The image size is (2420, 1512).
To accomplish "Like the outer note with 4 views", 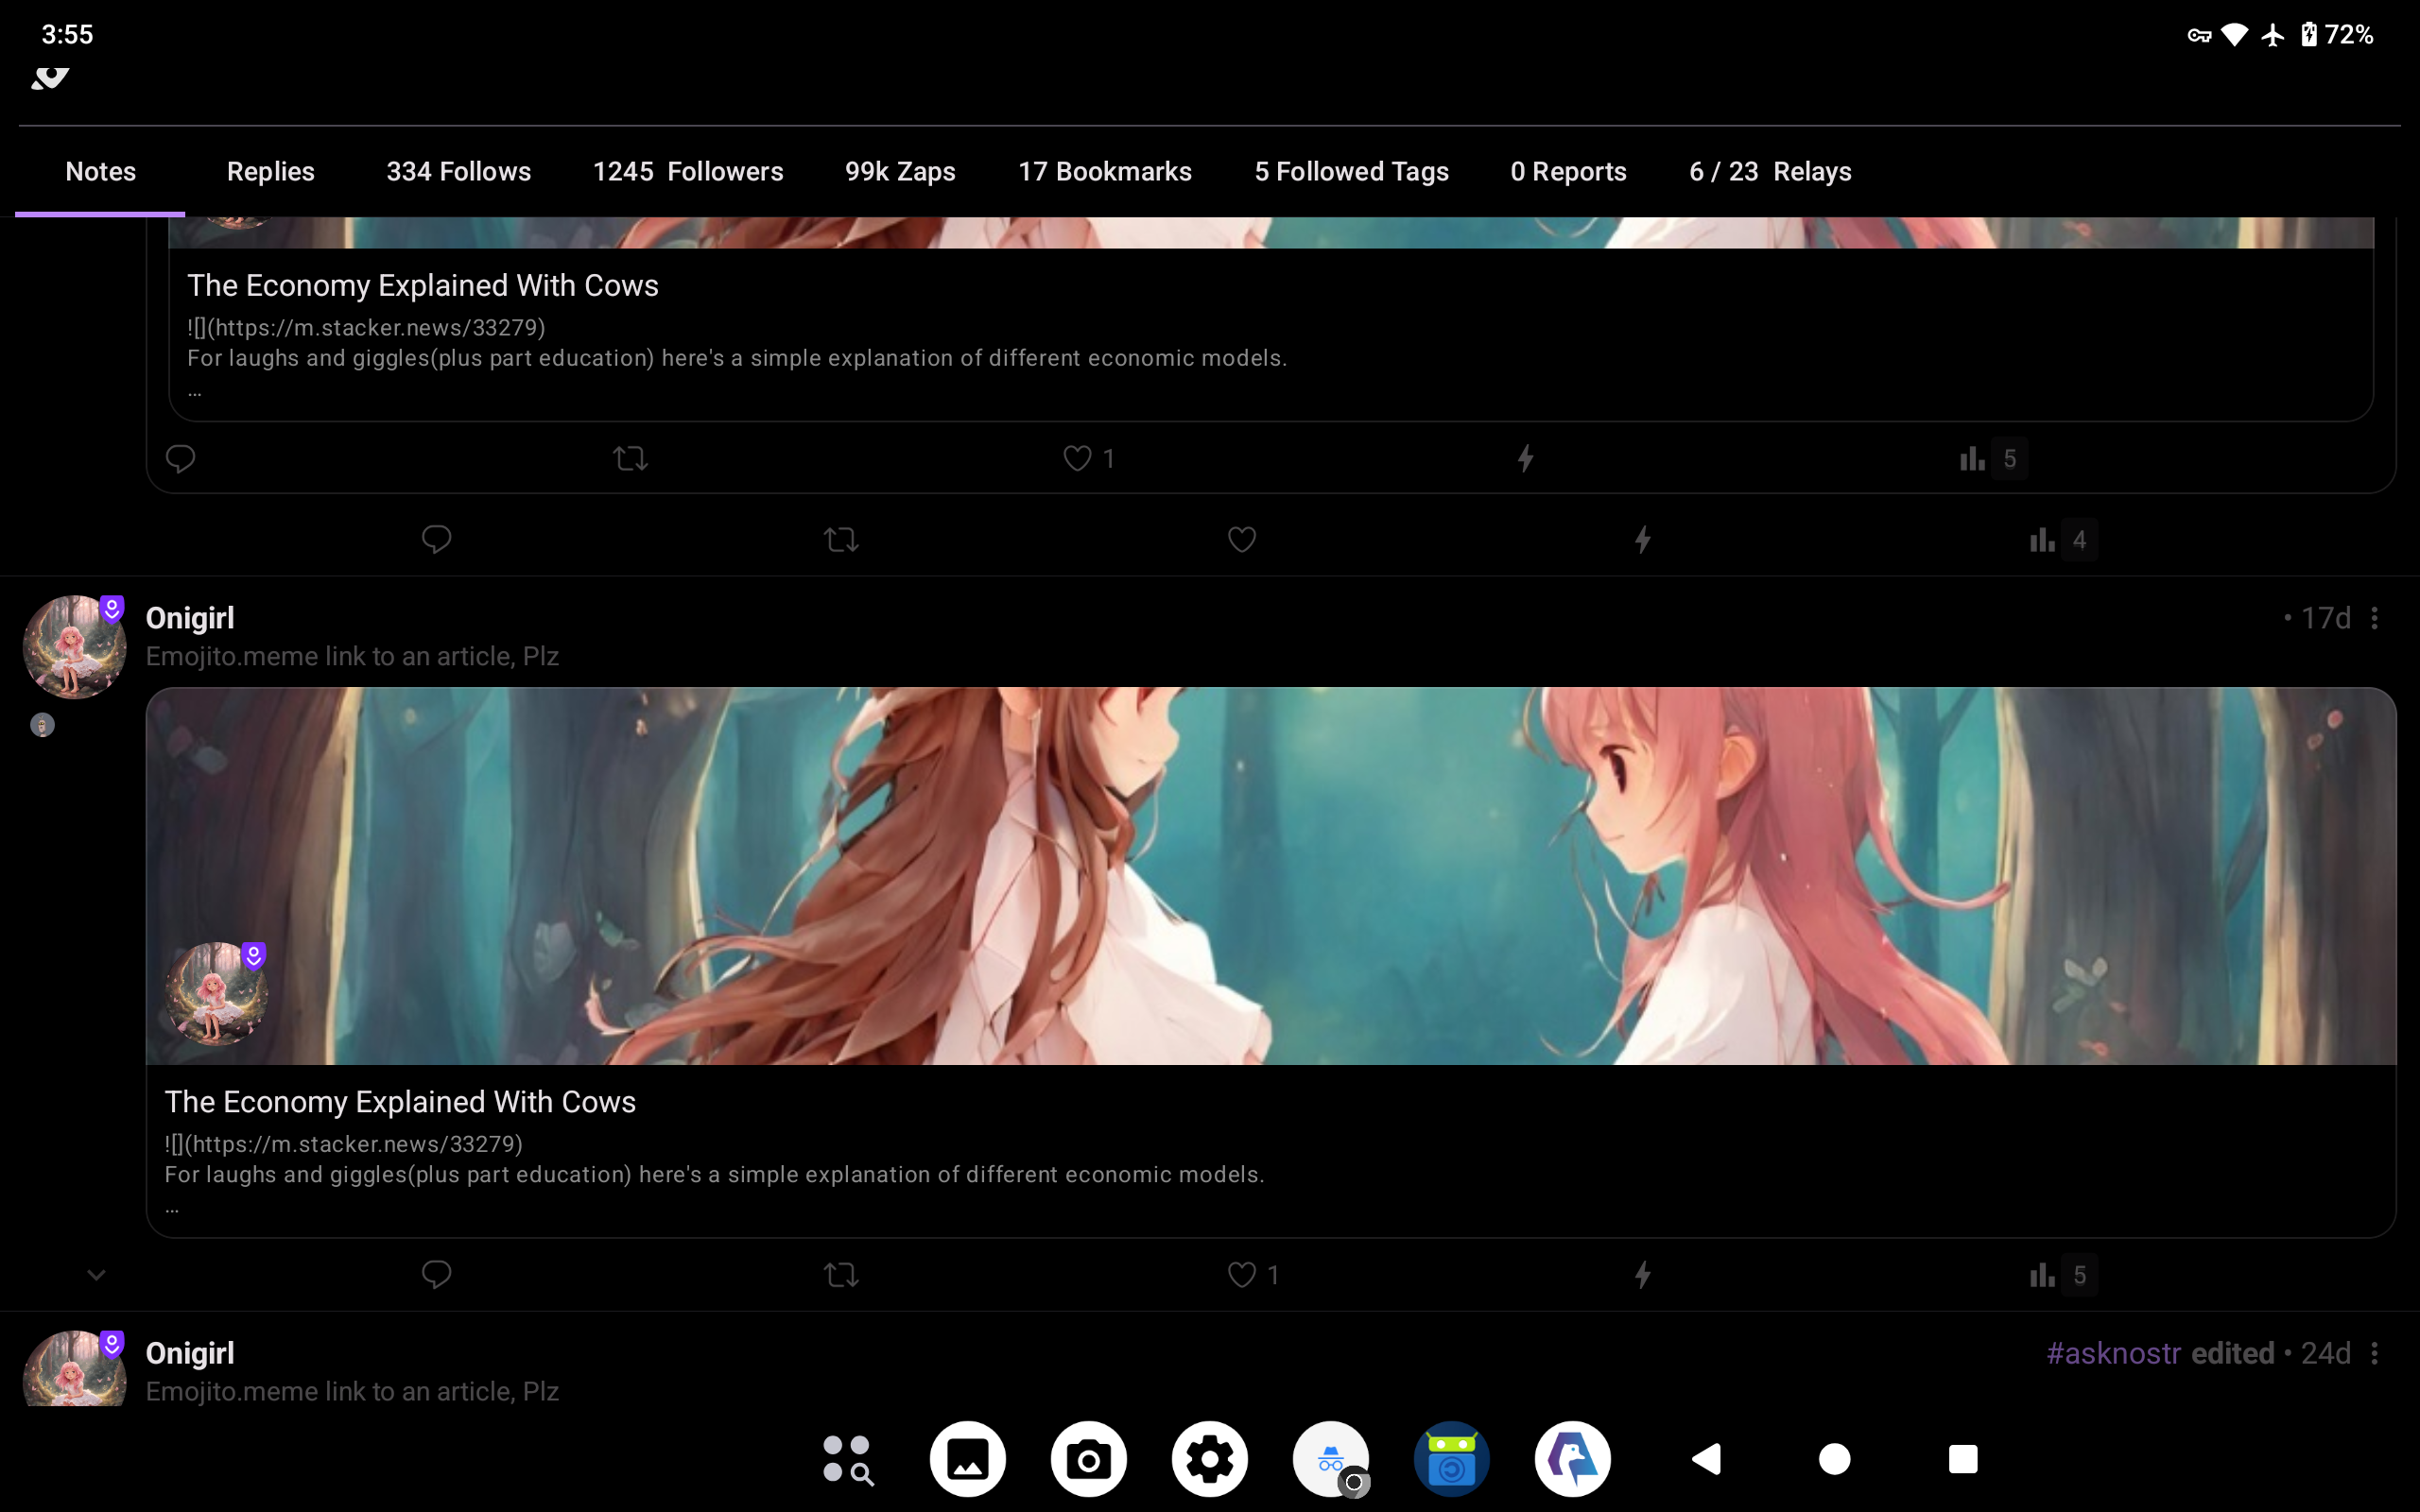I will tap(1242, 540).
